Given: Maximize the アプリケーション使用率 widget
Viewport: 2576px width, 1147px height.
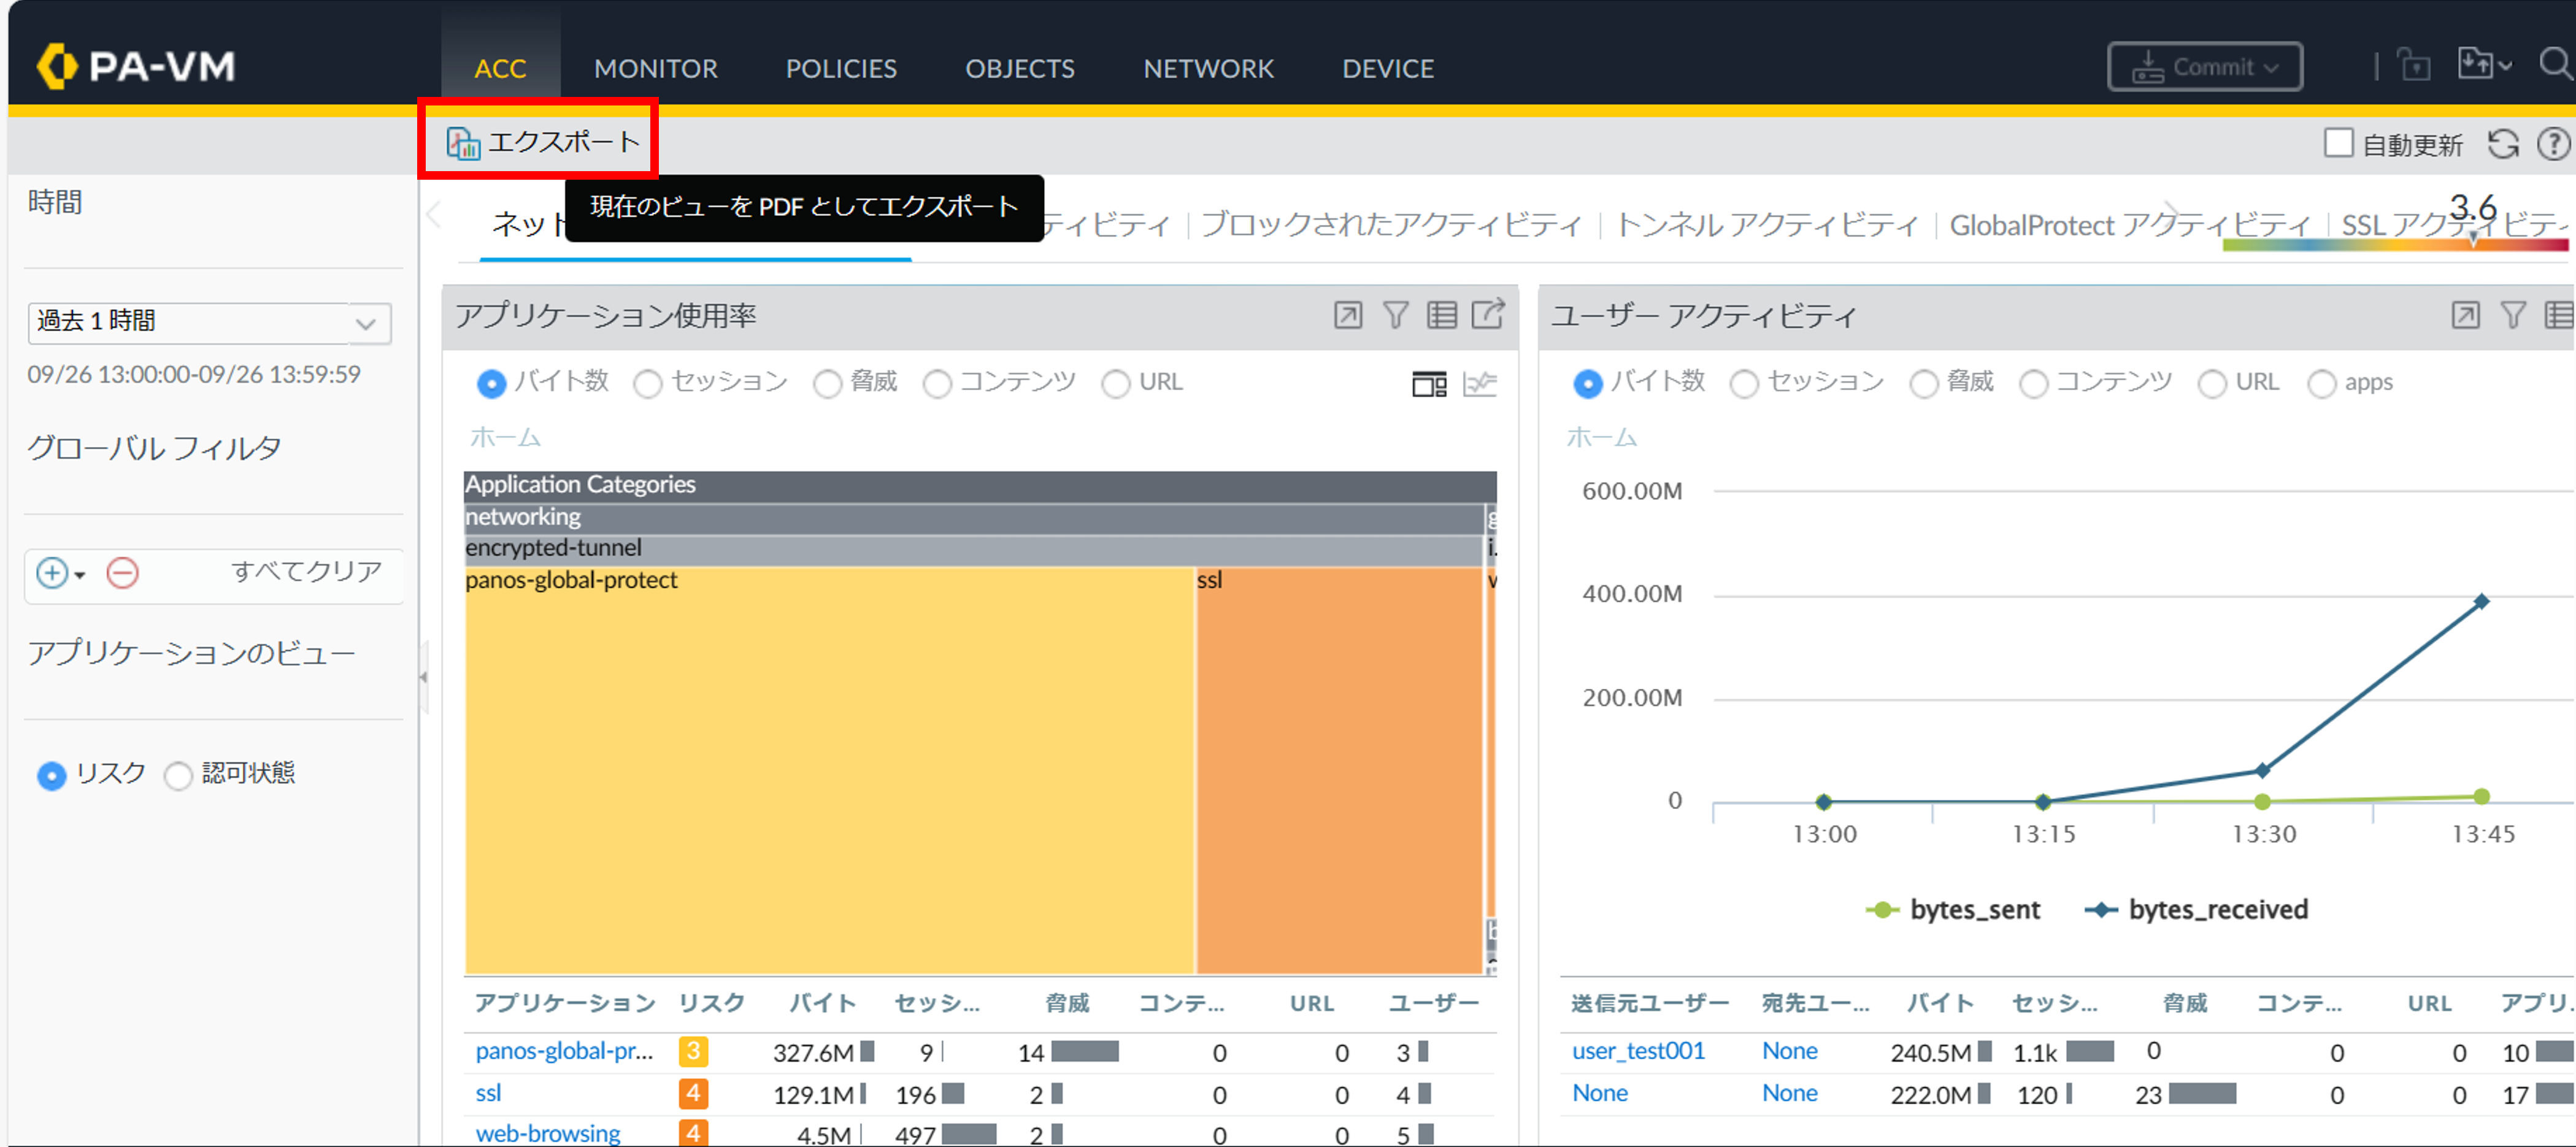Looking at the screenshot, I should click(x=1347, y=316).
